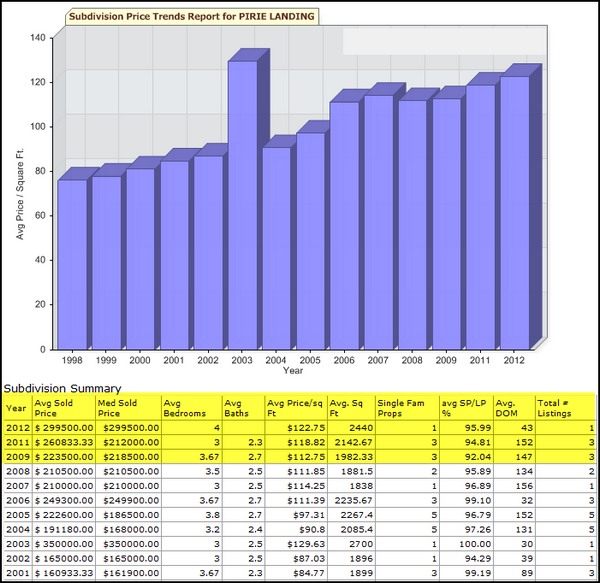Click the 'Subdivision Summary' heading
600x583 pixels.
[x=62, y=388]
